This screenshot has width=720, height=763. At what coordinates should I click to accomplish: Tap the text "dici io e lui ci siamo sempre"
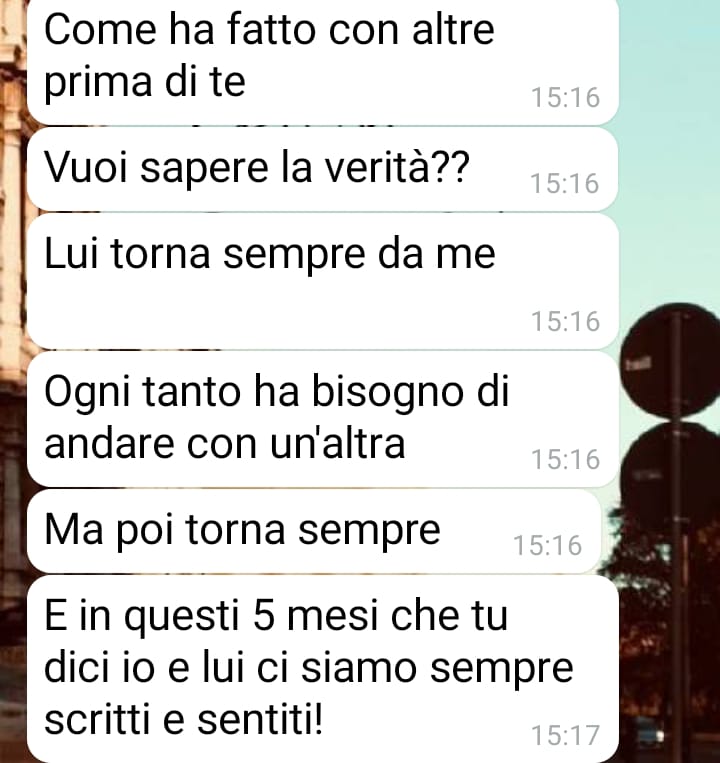click(308, 668)
